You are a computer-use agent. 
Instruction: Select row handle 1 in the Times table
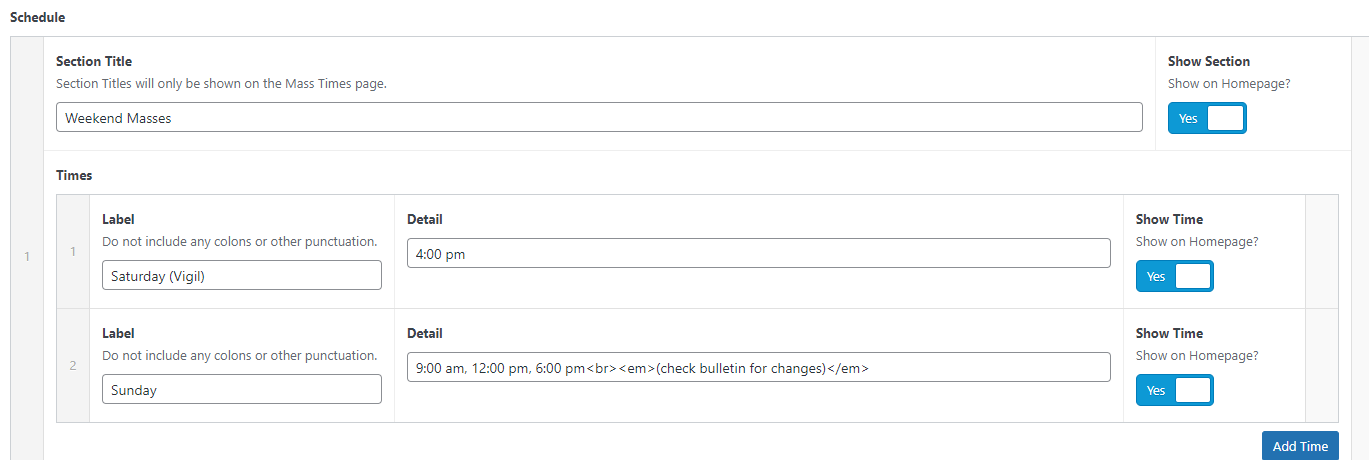click(73, 252)
